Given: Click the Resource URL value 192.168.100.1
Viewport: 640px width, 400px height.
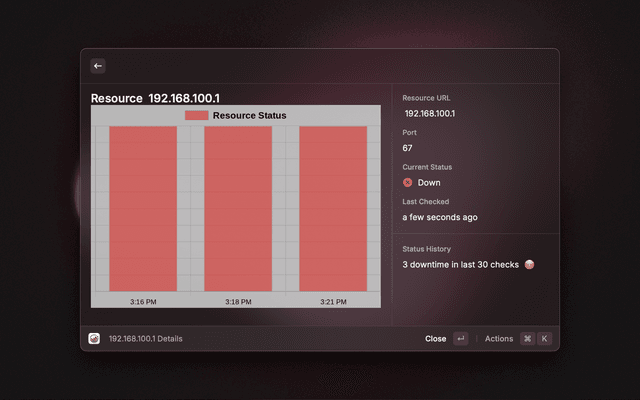Looking at the screenshot, I should tap(430, 114).
